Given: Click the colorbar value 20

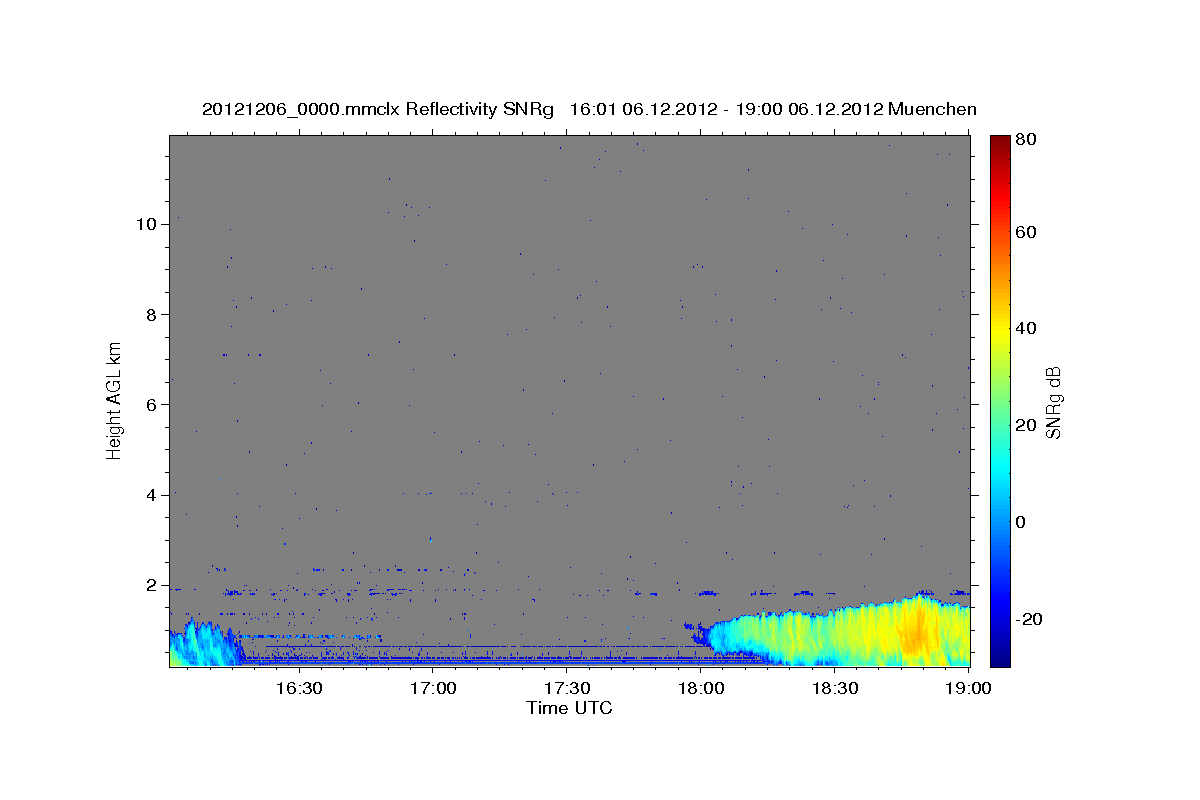Looking at the screenshot, I should (x=1026, y=425).
